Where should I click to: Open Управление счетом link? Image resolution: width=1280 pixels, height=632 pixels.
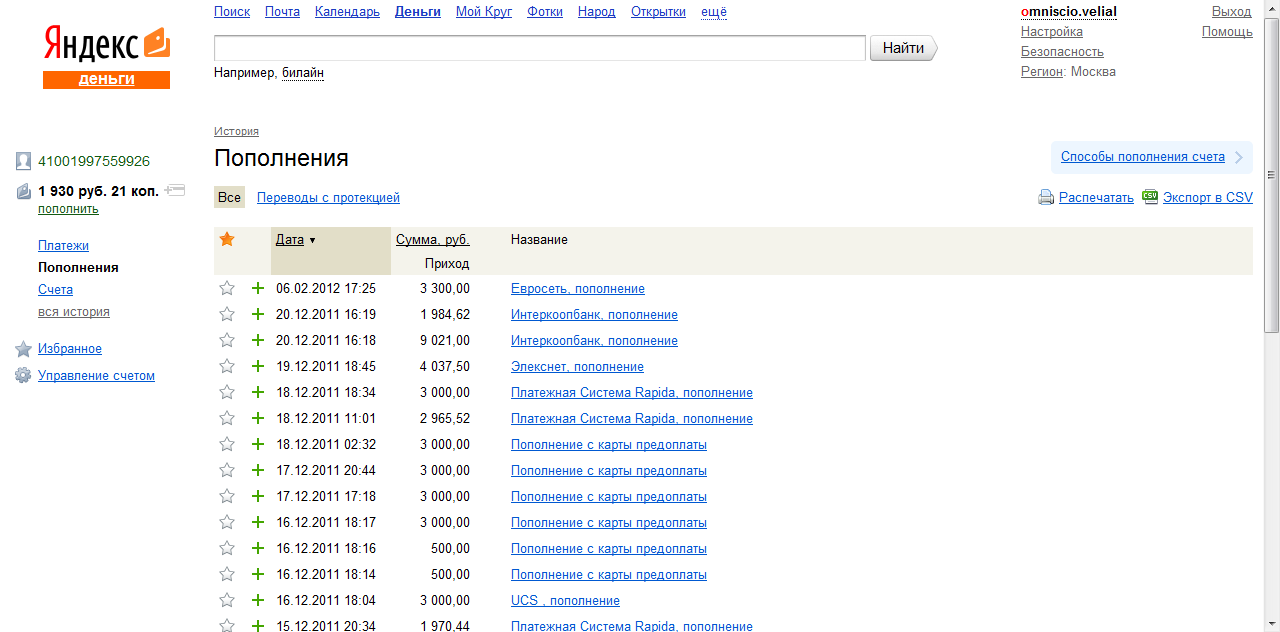pos(96,376)
